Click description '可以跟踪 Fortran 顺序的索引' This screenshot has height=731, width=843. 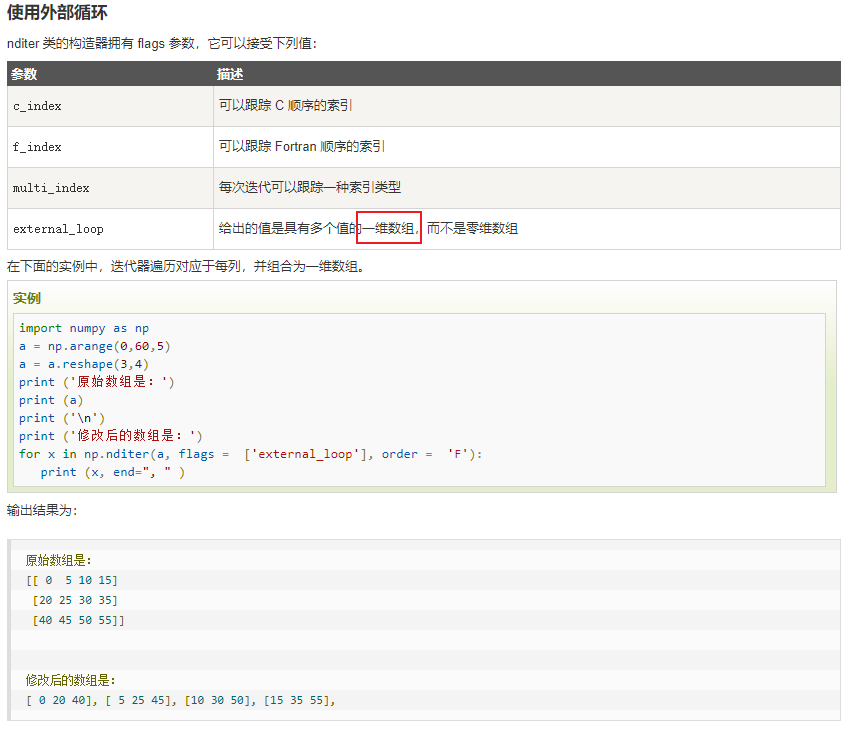(302, 146)
